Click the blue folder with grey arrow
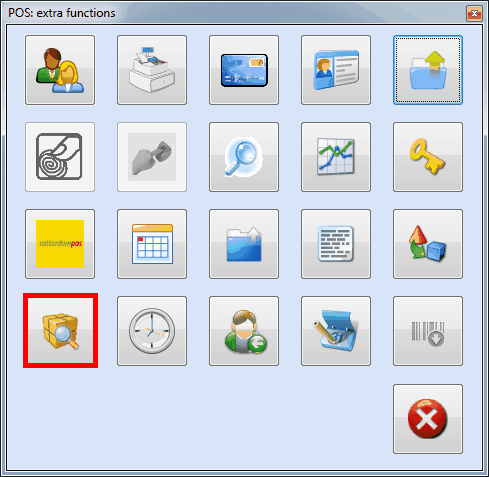This screenshot has width=489, height=477. pos(244,244)
